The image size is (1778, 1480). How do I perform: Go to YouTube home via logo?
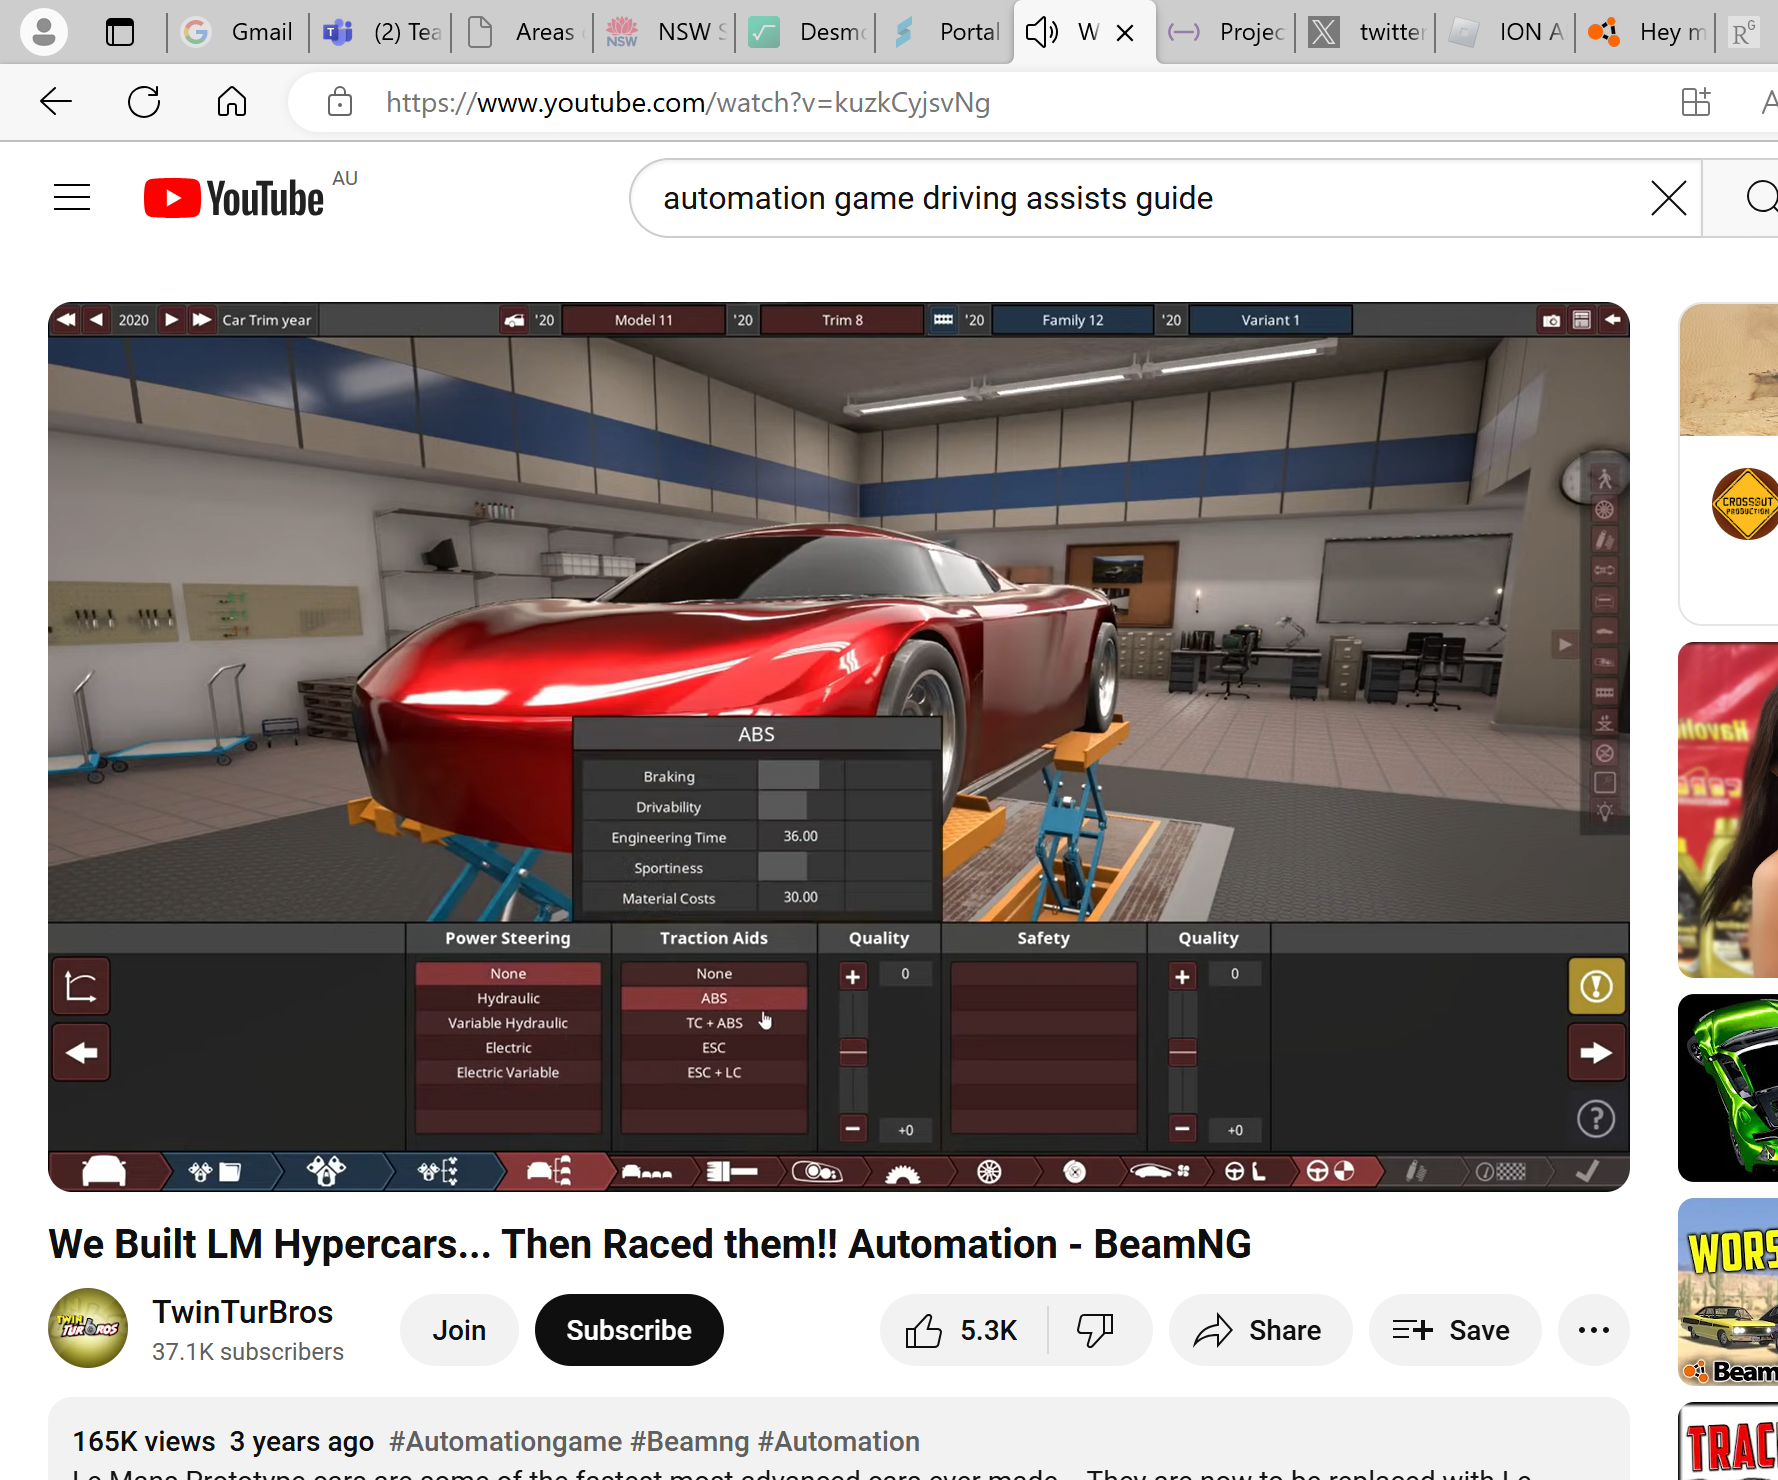pos(235,198)
